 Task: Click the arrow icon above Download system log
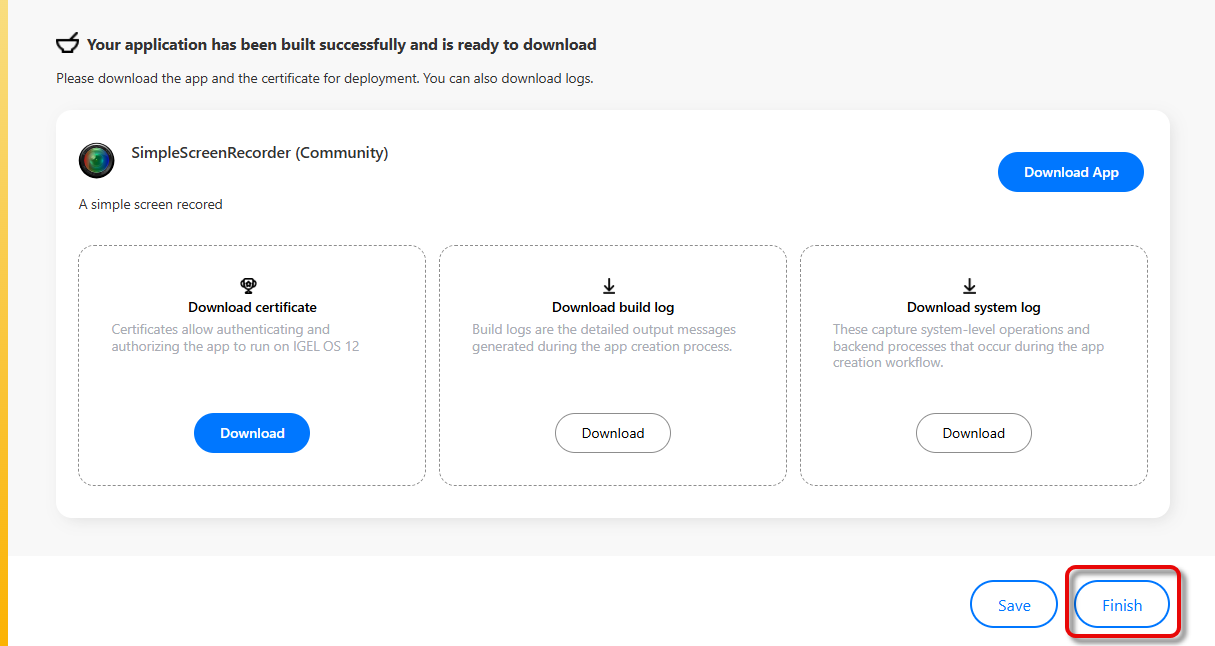[970, 286]
